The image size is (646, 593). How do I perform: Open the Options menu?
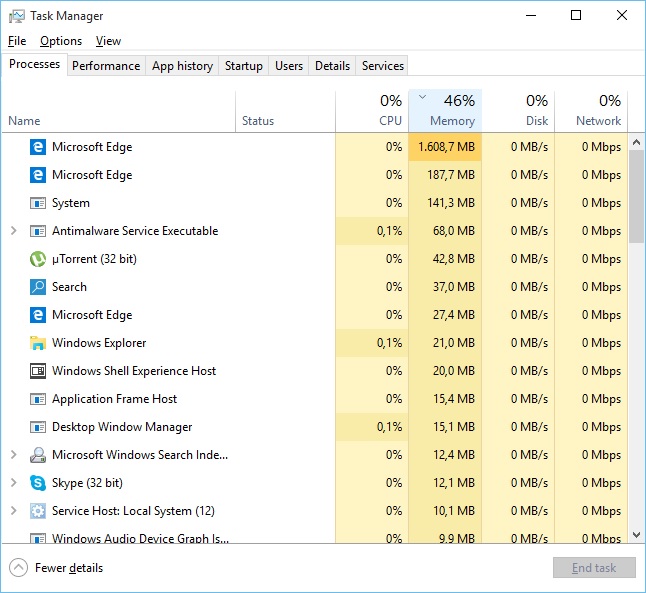coord(61,41)
